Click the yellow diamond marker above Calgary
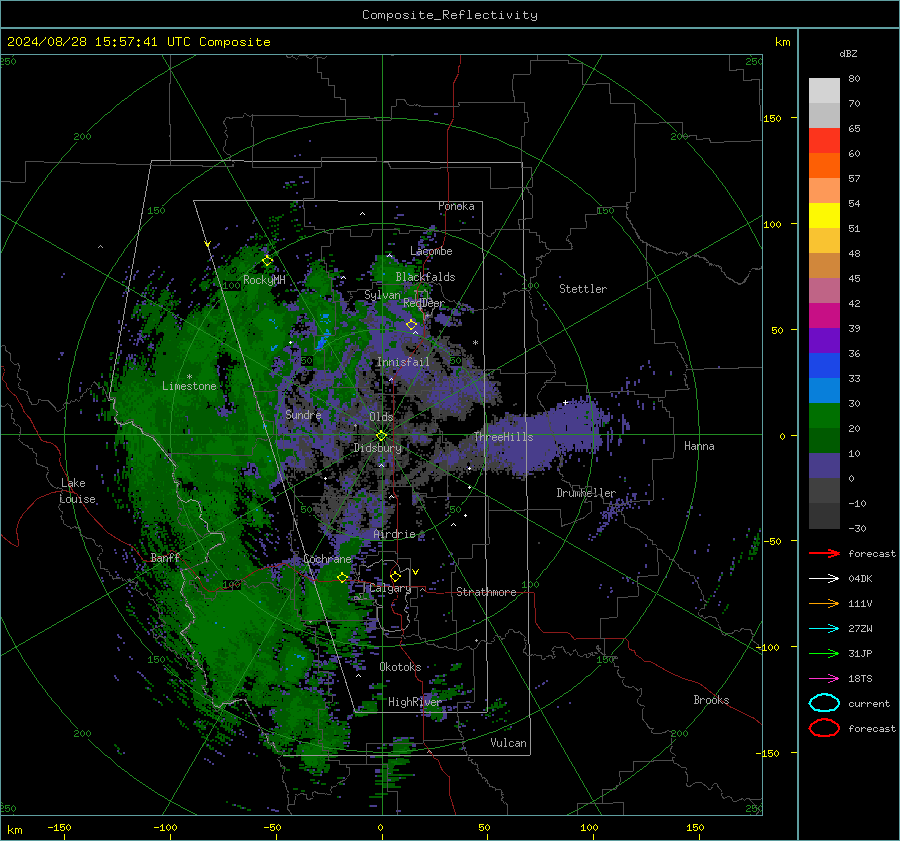 (x=395, y=576)
